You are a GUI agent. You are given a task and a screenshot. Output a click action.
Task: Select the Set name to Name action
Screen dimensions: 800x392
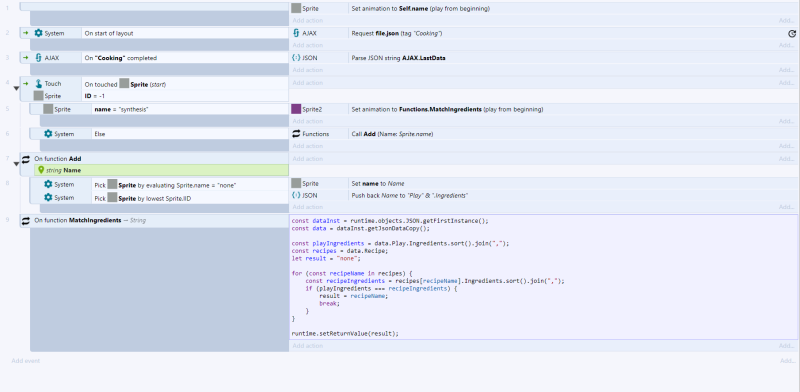click(573, 183)
